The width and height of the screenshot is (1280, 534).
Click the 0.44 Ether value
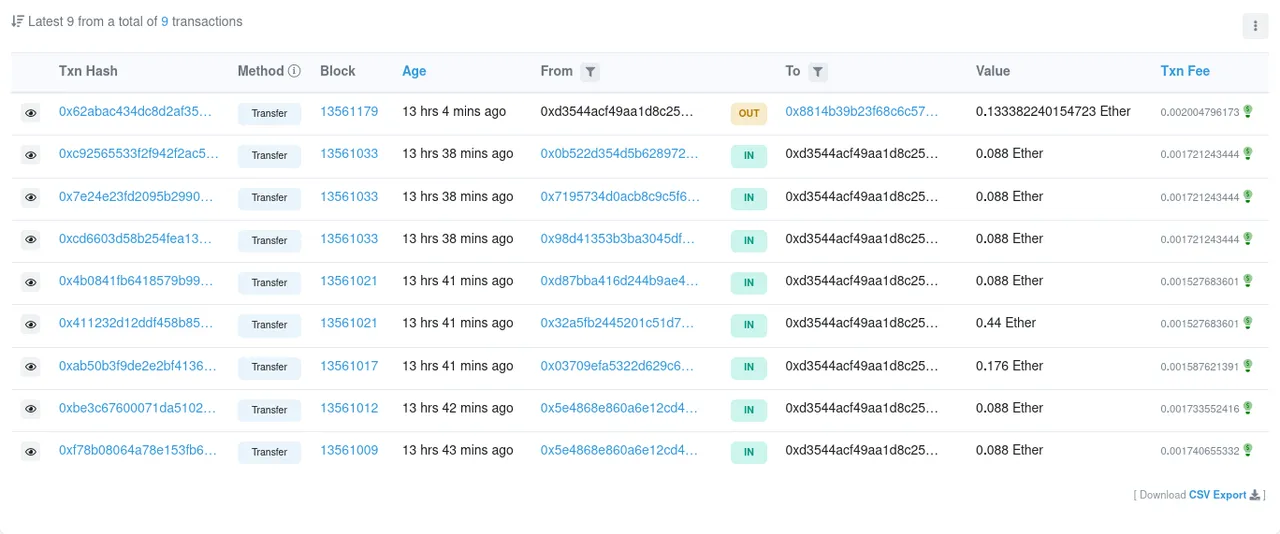(1006, 322)
